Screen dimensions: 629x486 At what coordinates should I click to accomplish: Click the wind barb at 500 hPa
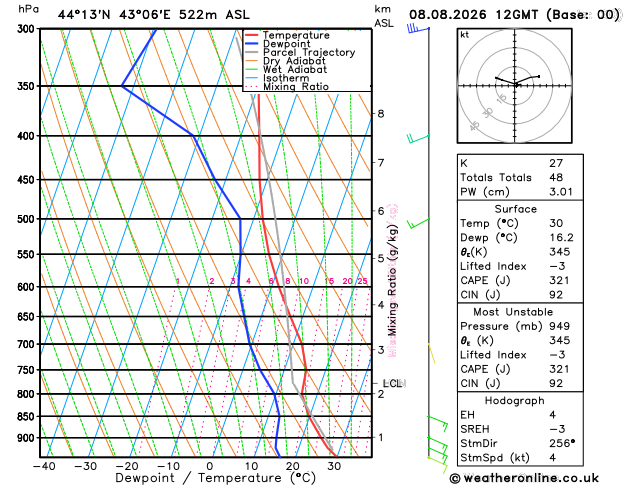coord(418,223)
